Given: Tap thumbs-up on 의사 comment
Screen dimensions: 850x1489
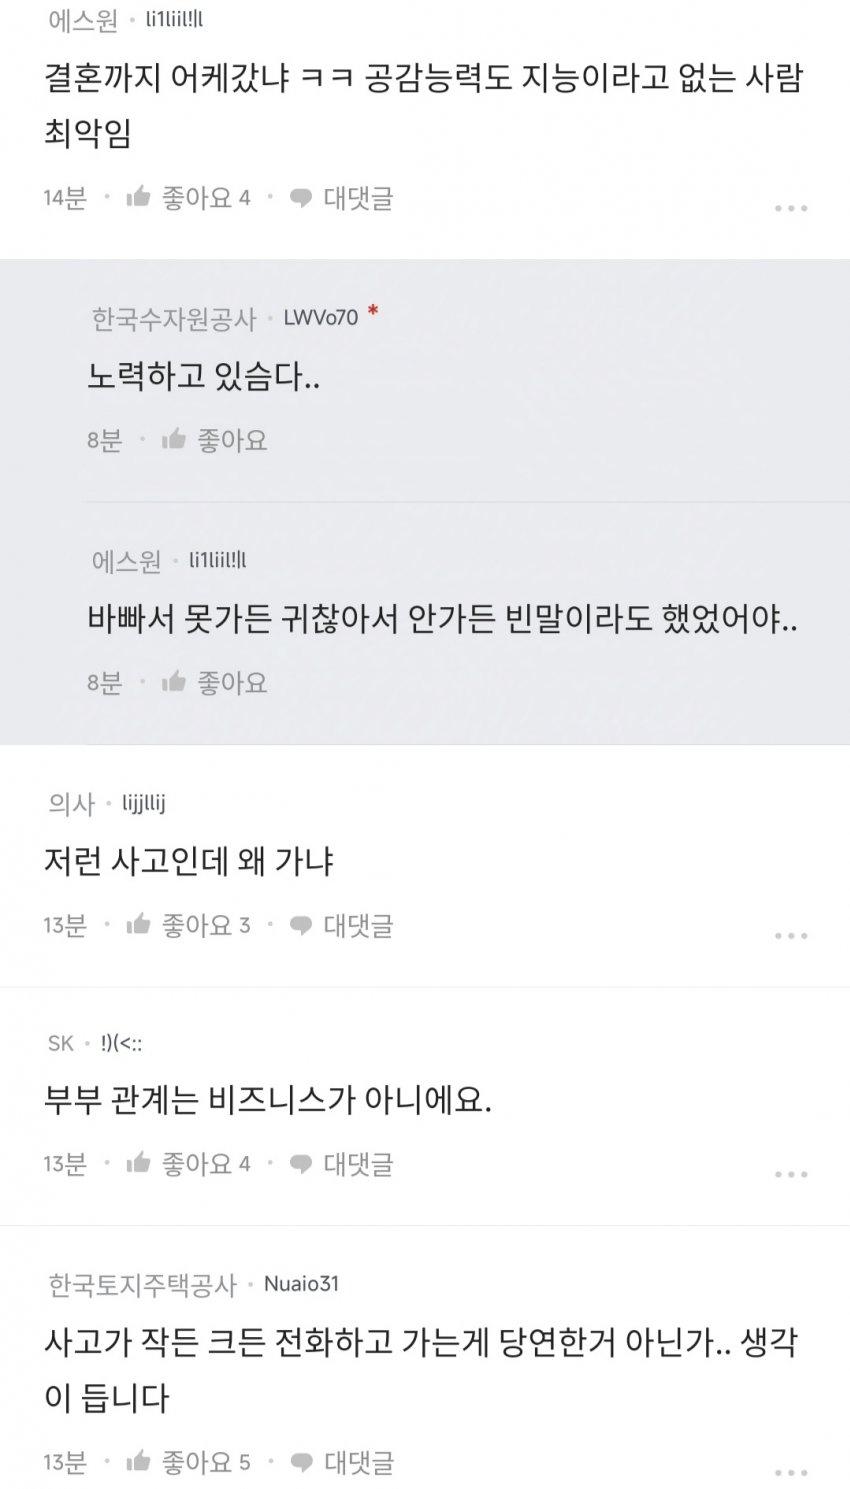Looking at the screenshot, I should [138, 925].
